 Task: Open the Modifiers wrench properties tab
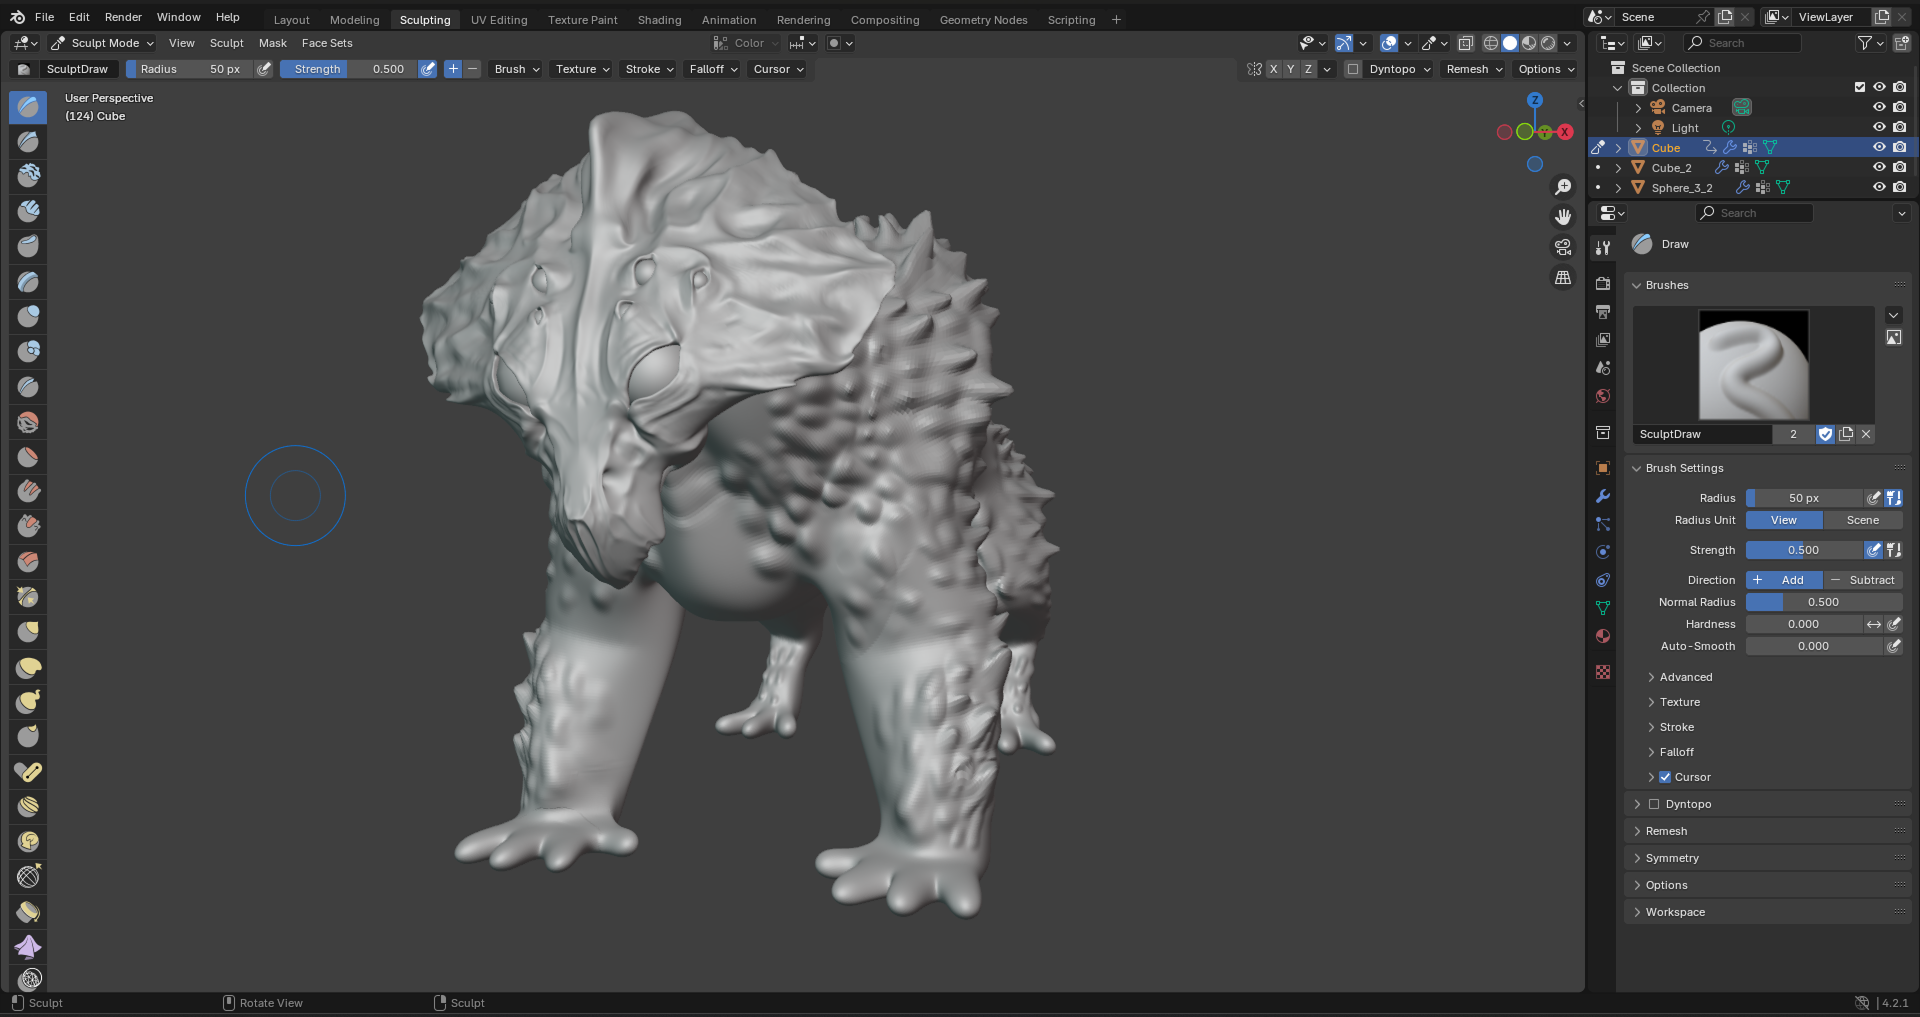1603,496
